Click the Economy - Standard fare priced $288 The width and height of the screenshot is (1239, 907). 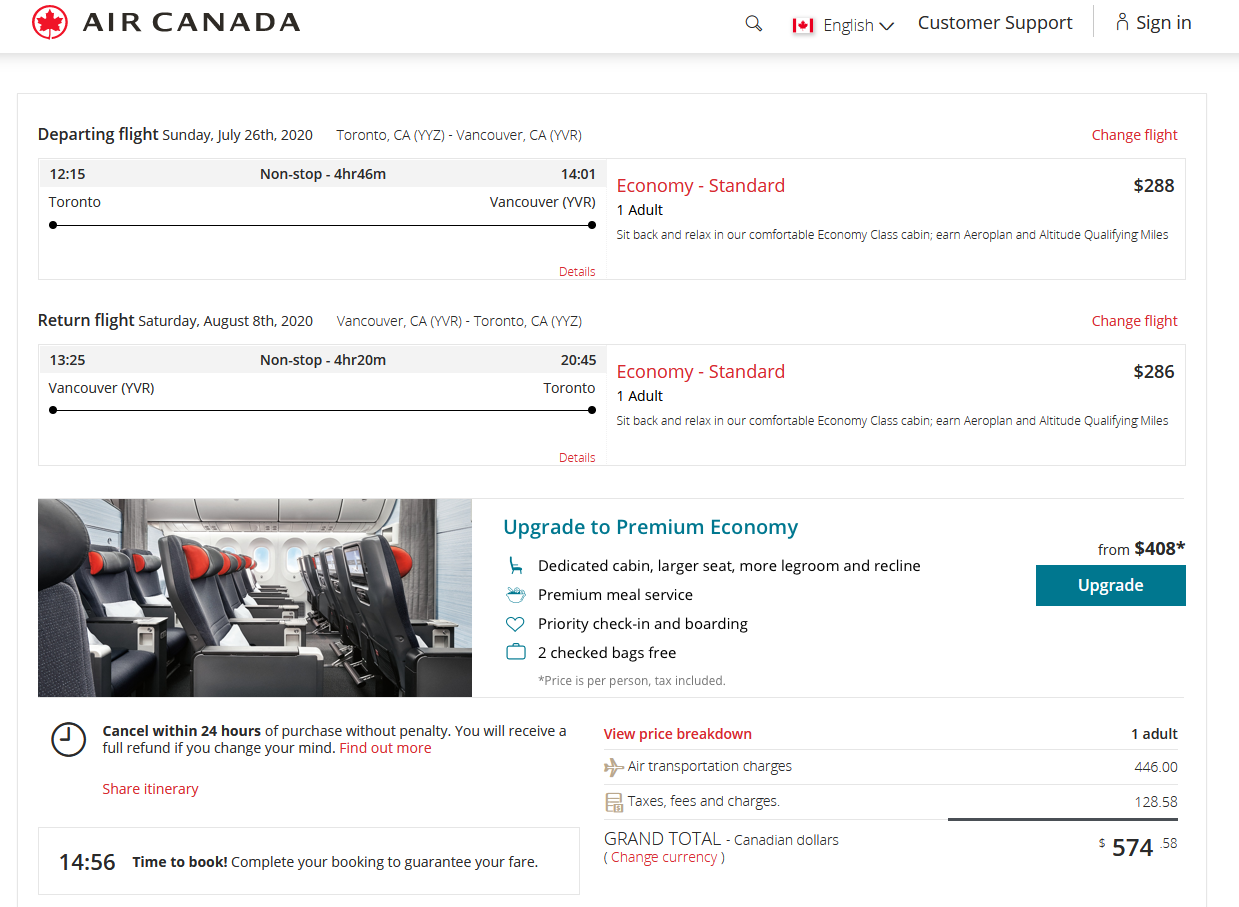700,185
